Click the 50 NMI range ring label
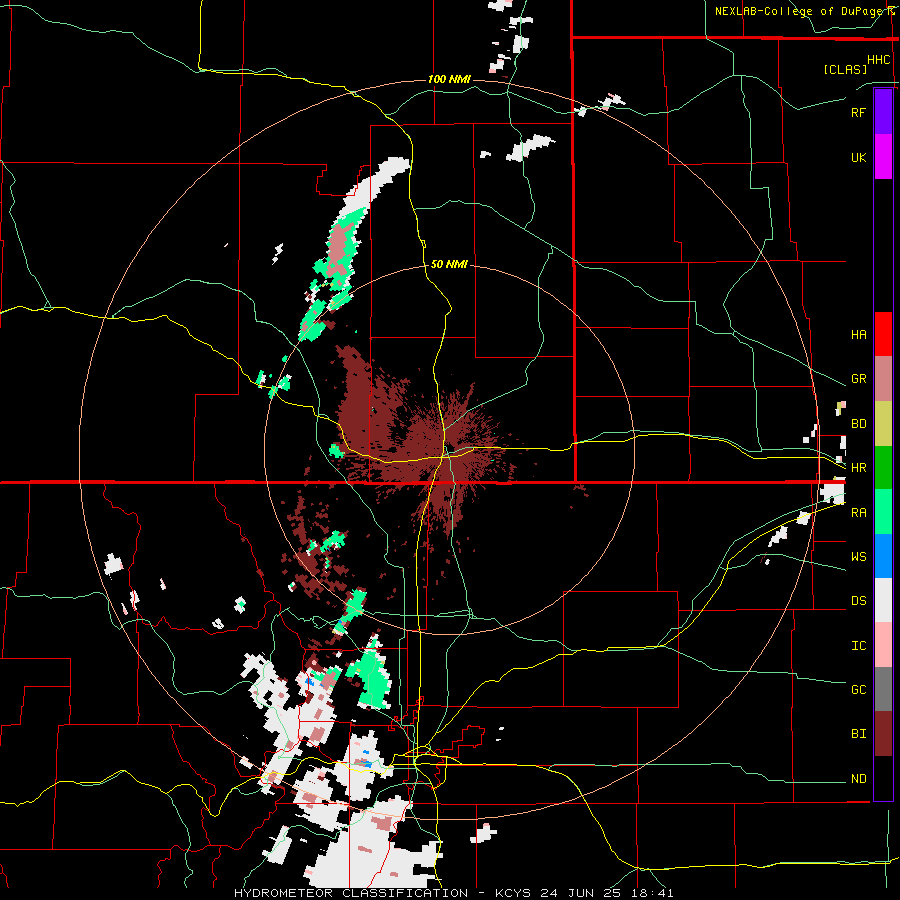 click(449, 264)
